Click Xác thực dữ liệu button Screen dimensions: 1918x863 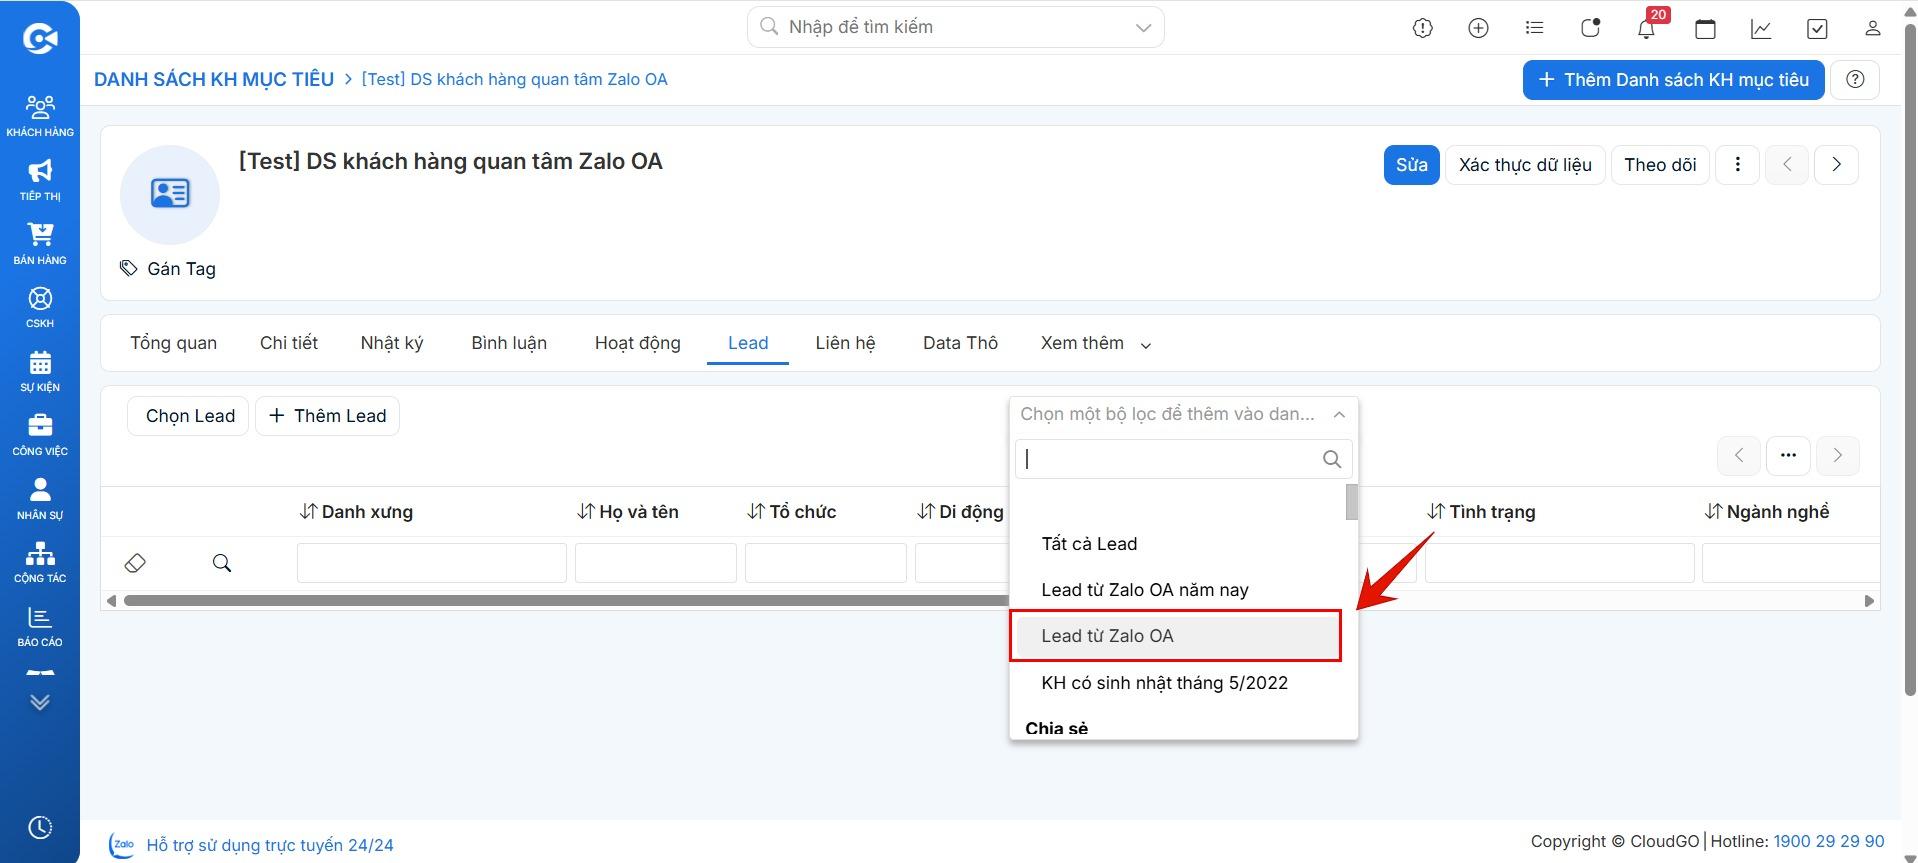point(1525,165)
